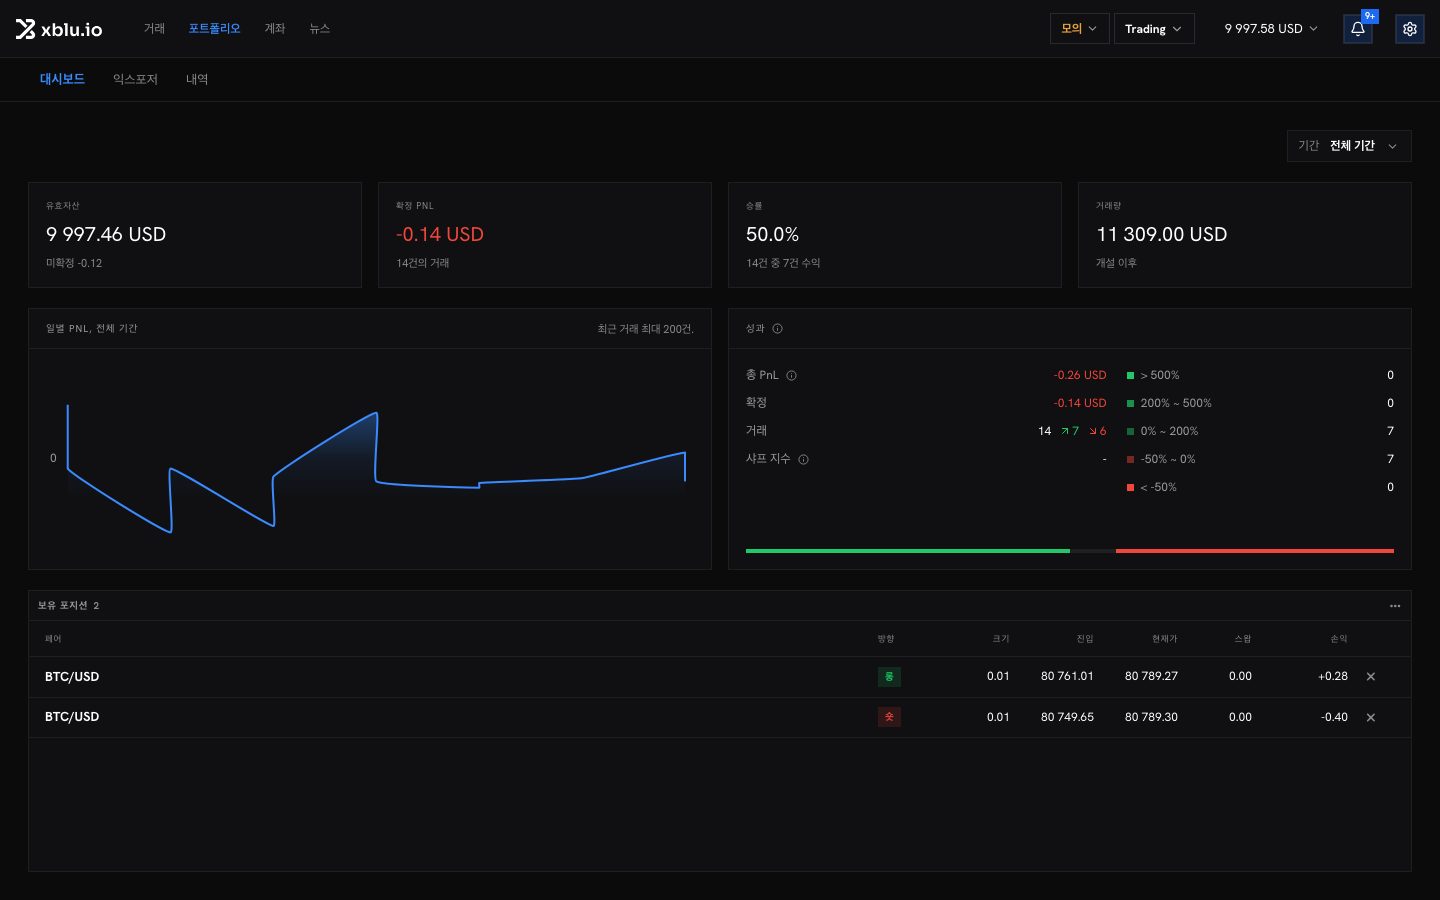Click the green up-arrow winning trades count
The width and height of the screenshot is (1440, 900).
[1070, 431]
